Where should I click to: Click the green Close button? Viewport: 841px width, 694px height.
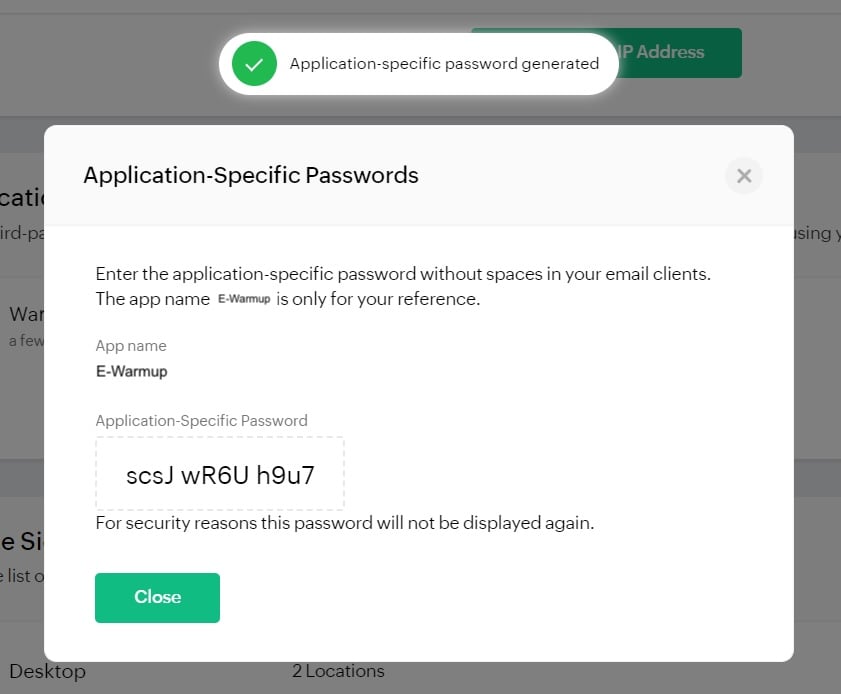[157, 597]
